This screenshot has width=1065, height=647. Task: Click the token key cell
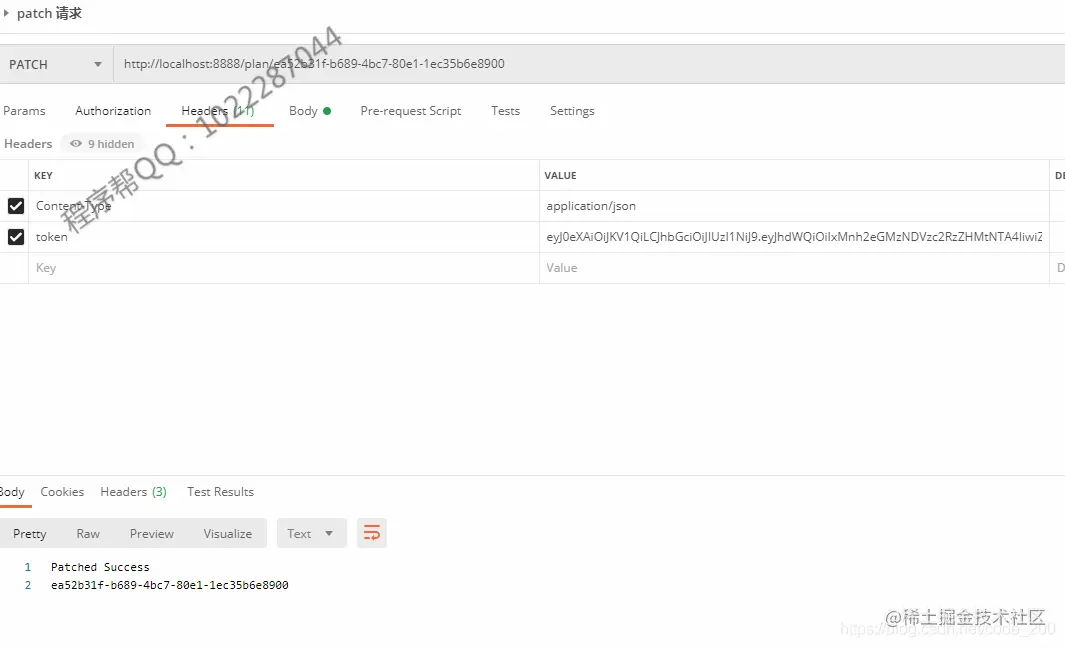284,237
